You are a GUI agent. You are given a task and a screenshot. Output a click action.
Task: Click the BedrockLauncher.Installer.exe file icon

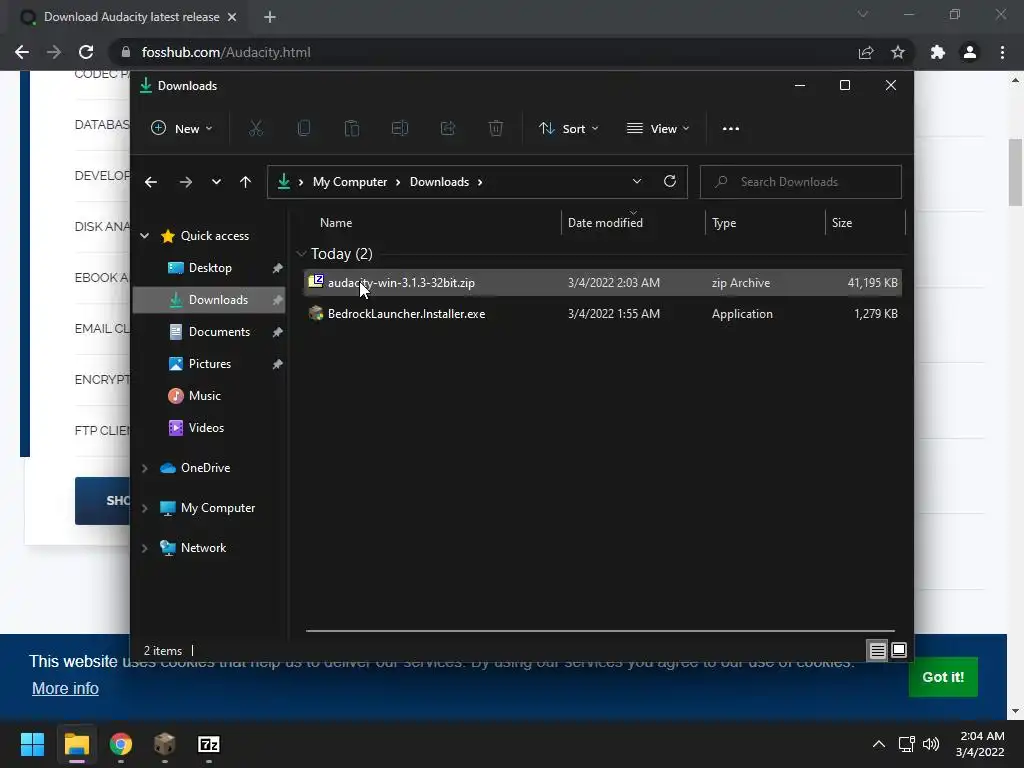tap(316, 313)
